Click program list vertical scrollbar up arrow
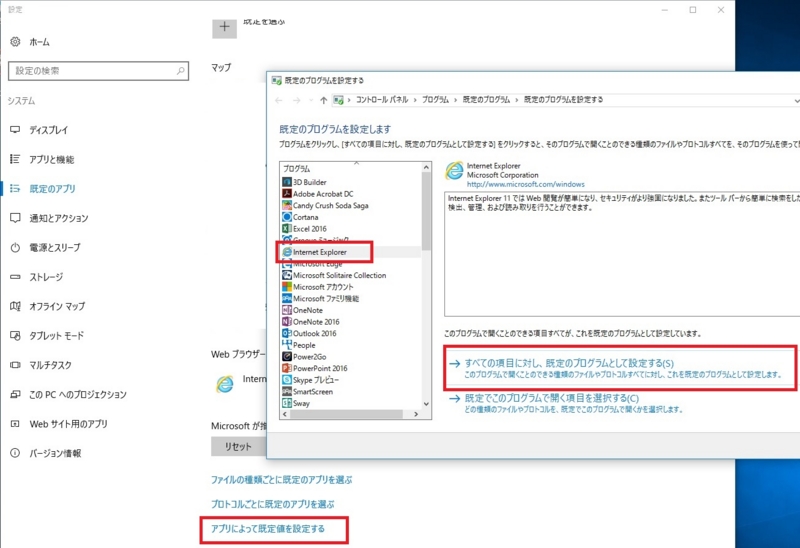 [x=426, y=167]
